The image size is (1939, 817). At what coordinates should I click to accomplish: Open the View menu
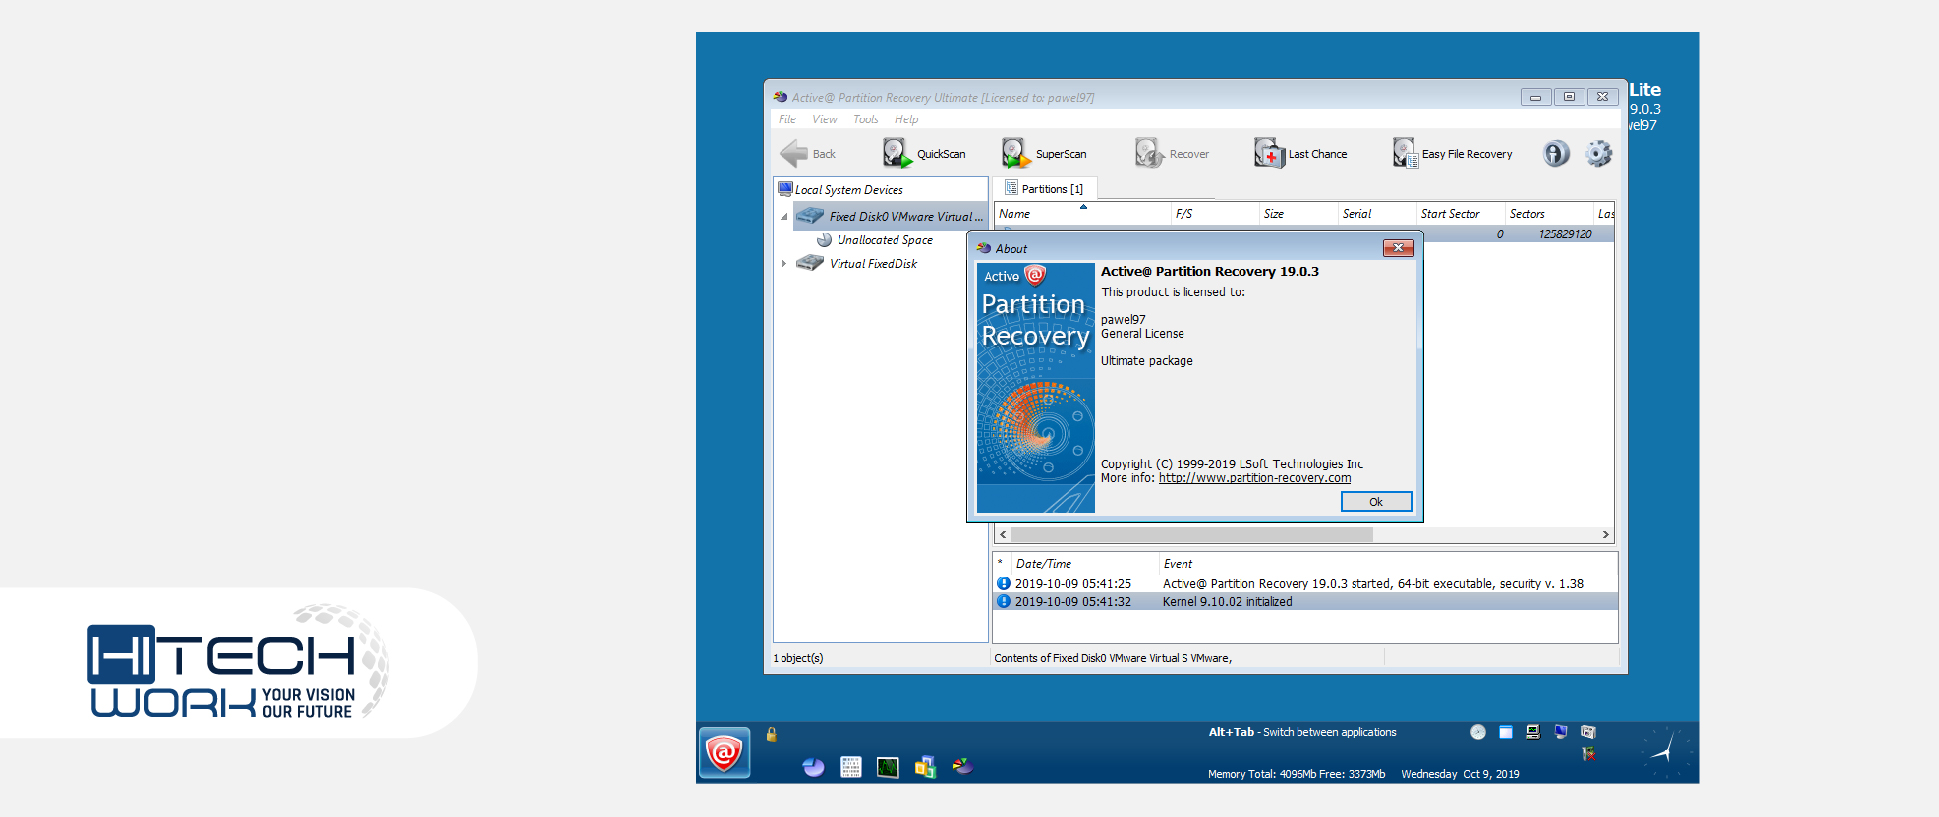[825, 119]
